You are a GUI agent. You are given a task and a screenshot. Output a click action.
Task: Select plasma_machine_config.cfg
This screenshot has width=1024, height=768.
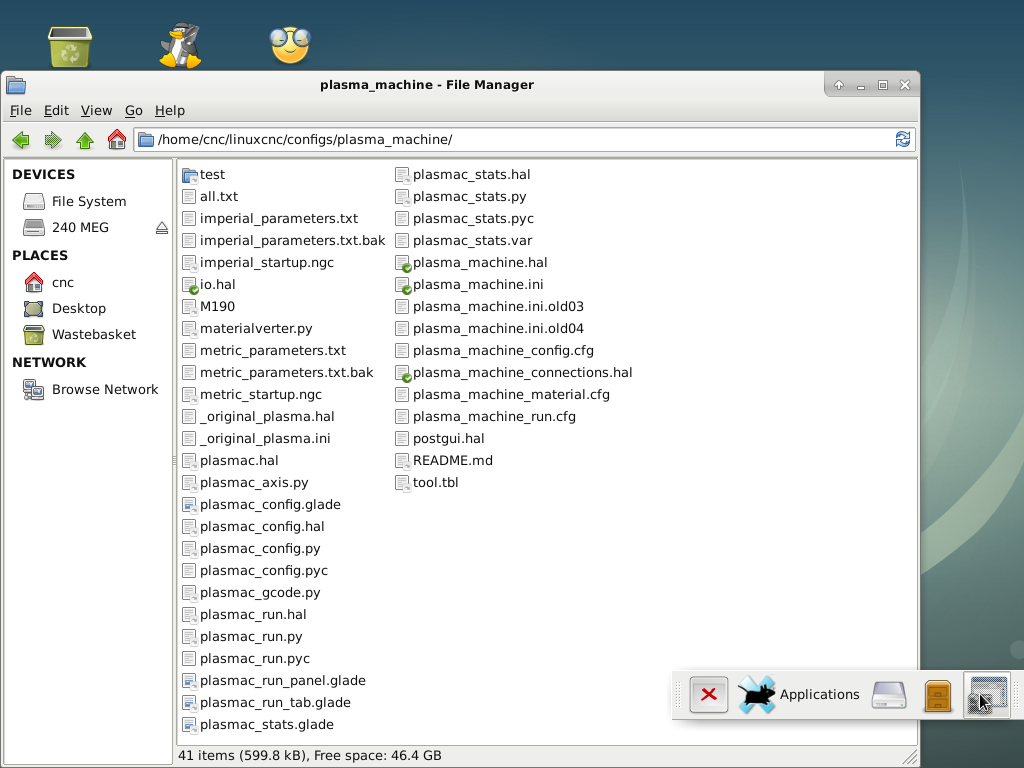coord(503,351)
